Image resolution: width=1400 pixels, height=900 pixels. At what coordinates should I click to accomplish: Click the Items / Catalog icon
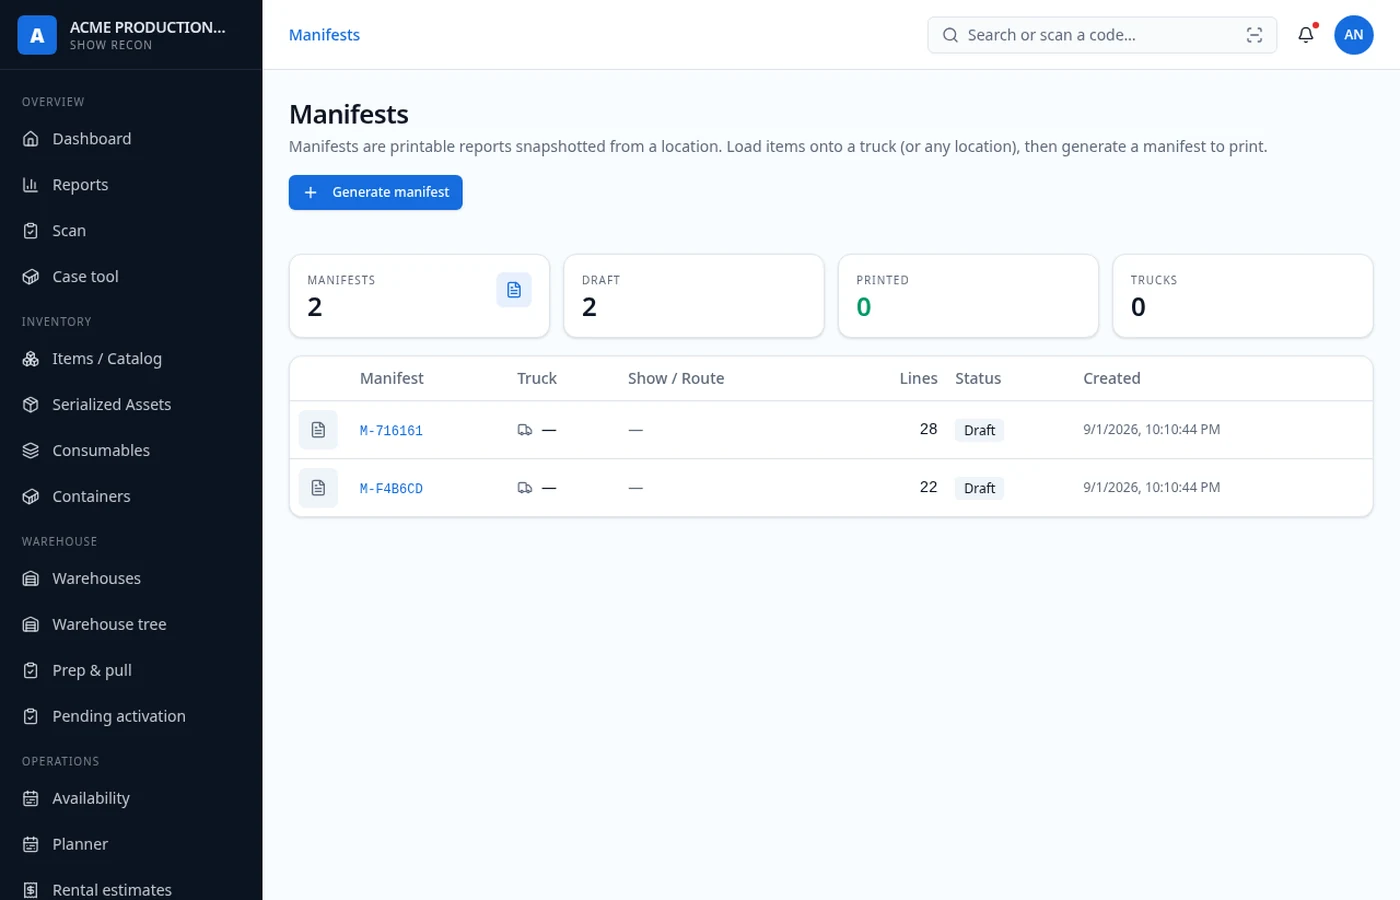click(31, 359)
